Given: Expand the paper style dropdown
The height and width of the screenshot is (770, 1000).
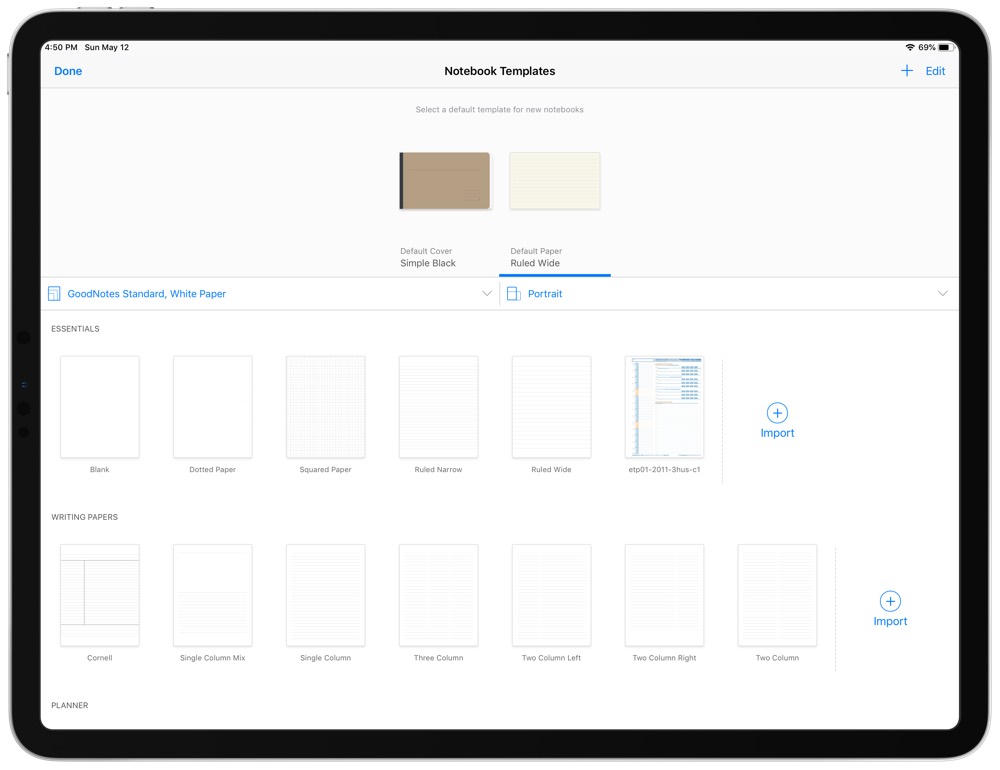Looking at the screenshot, I should (487, 293).
